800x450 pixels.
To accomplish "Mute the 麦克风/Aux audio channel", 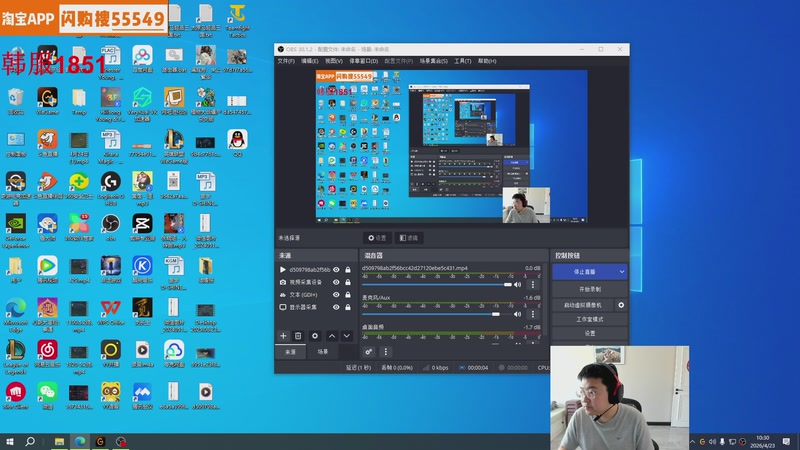I will tap(518, 314).
